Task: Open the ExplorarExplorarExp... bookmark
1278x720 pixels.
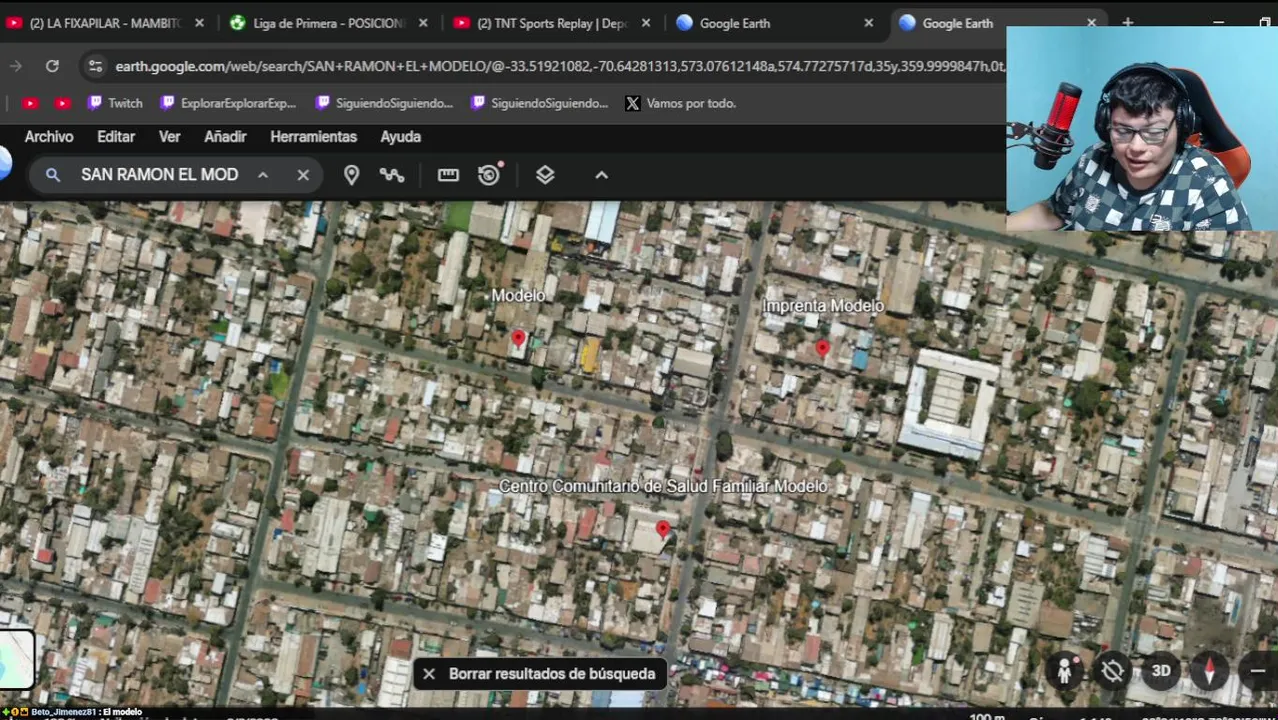Action: coord(228,103)
